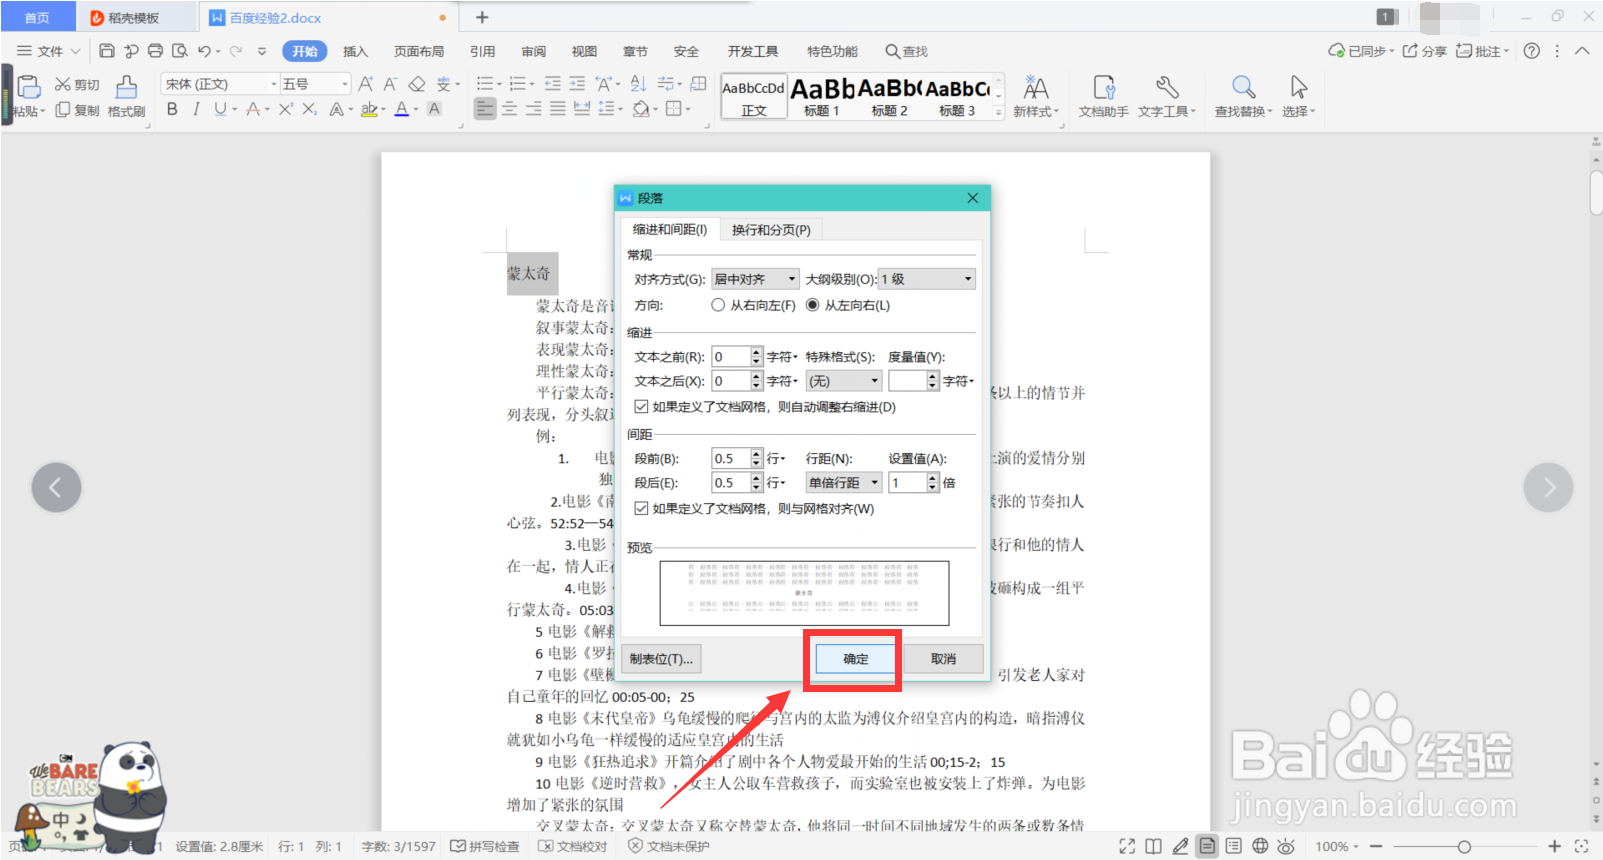
Task: Click 取消 button in paragraph dialog
Action: (x=943, y=659)
